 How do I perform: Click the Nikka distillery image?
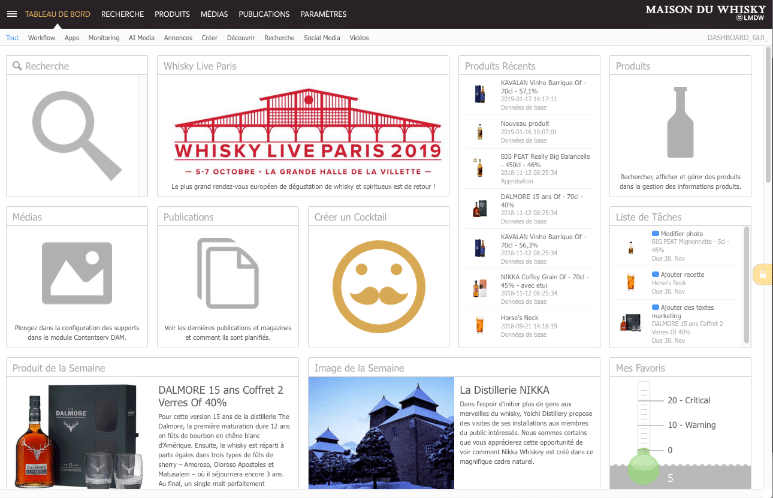(381, 433)
